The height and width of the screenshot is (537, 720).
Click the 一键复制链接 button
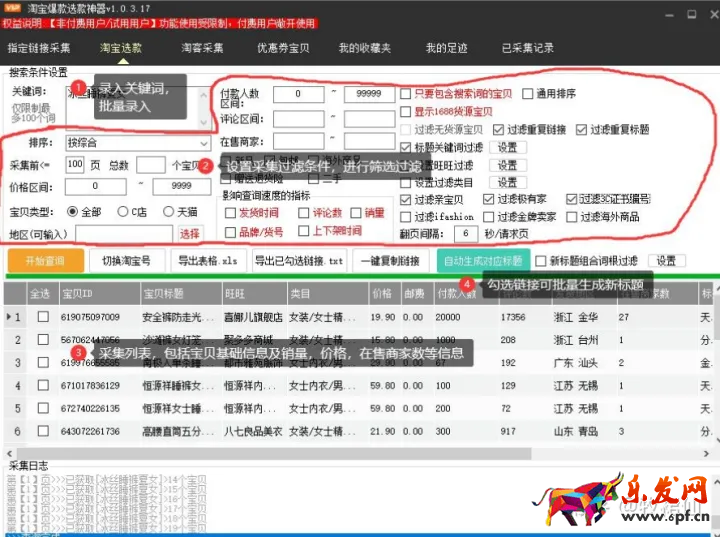(391, 261)
